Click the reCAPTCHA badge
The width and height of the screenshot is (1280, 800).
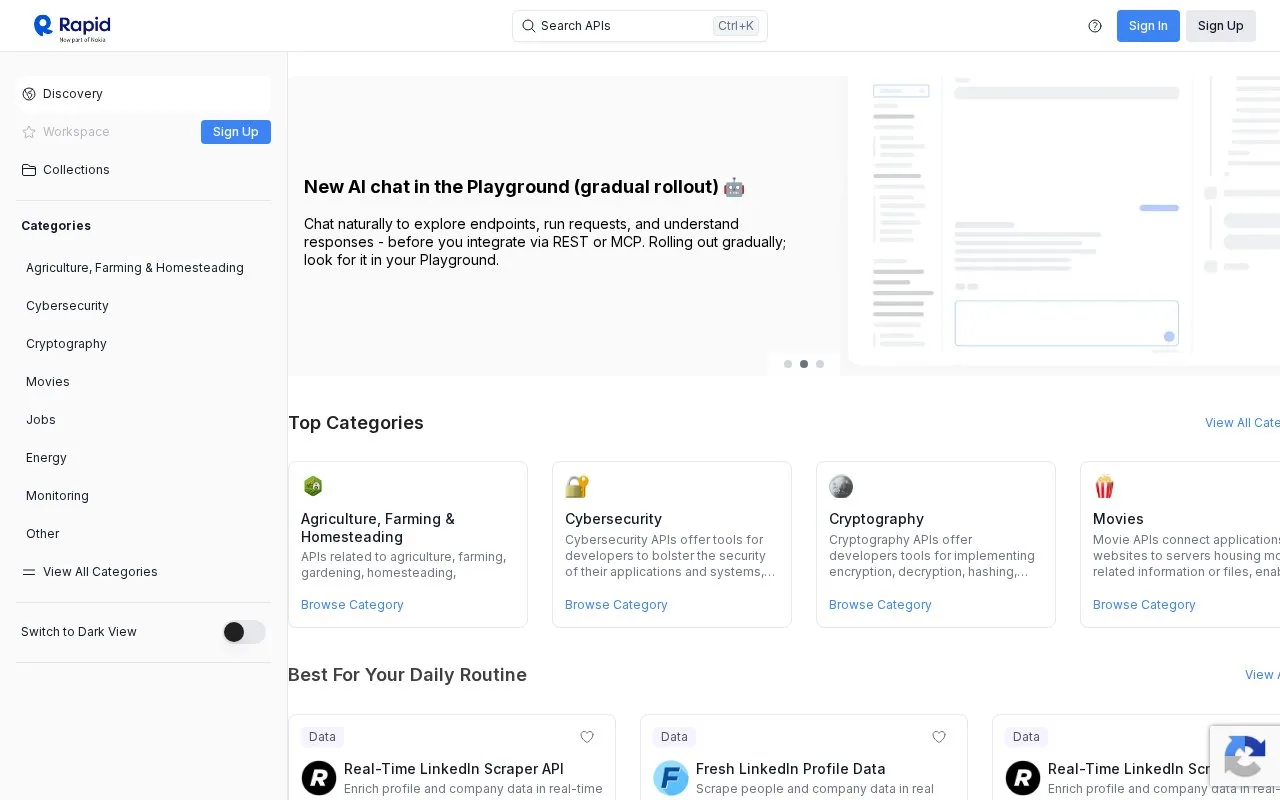[x=1245, y=757]
